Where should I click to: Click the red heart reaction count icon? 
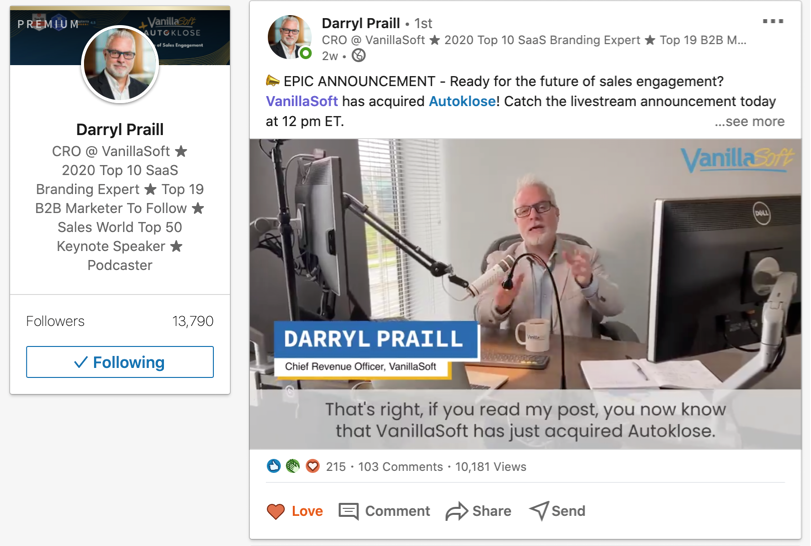pos(312,466)
